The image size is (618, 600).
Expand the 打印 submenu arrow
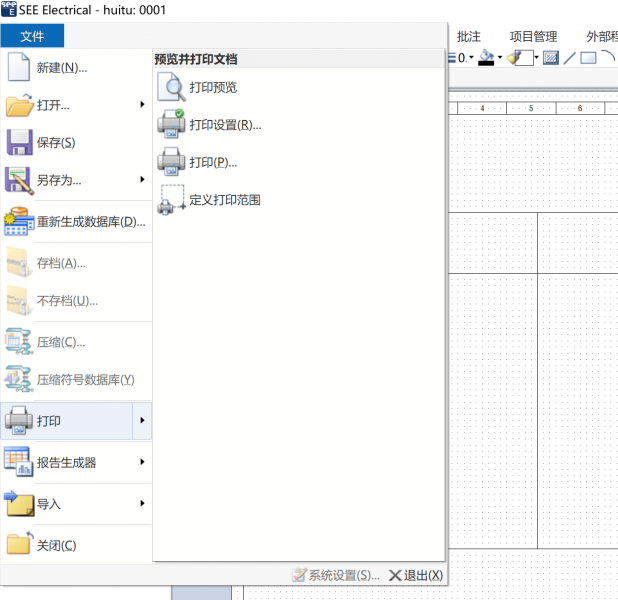142,421
